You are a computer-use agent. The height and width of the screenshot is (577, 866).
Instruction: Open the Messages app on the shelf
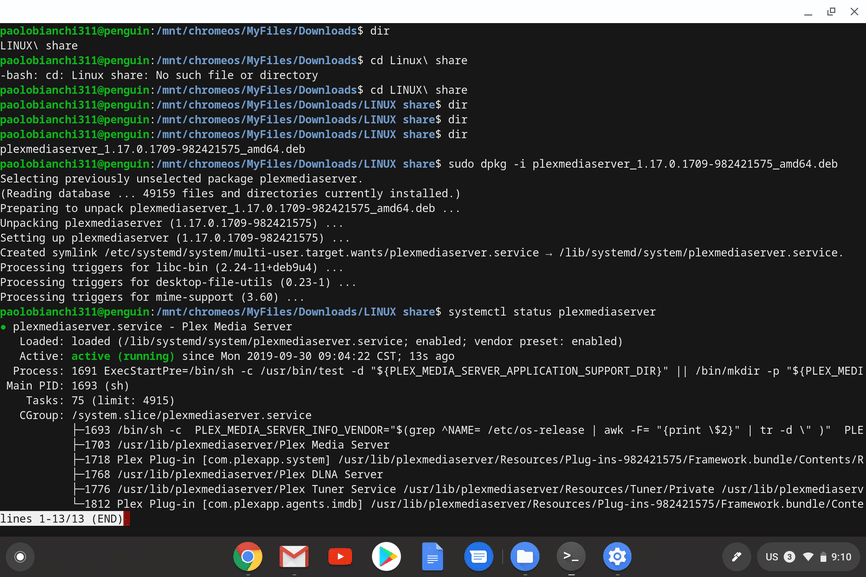pyautogui.click(x=479, y=557)
